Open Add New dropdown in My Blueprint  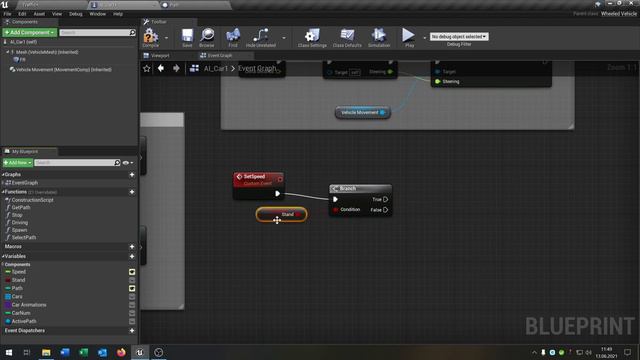(x=18, y=162)
